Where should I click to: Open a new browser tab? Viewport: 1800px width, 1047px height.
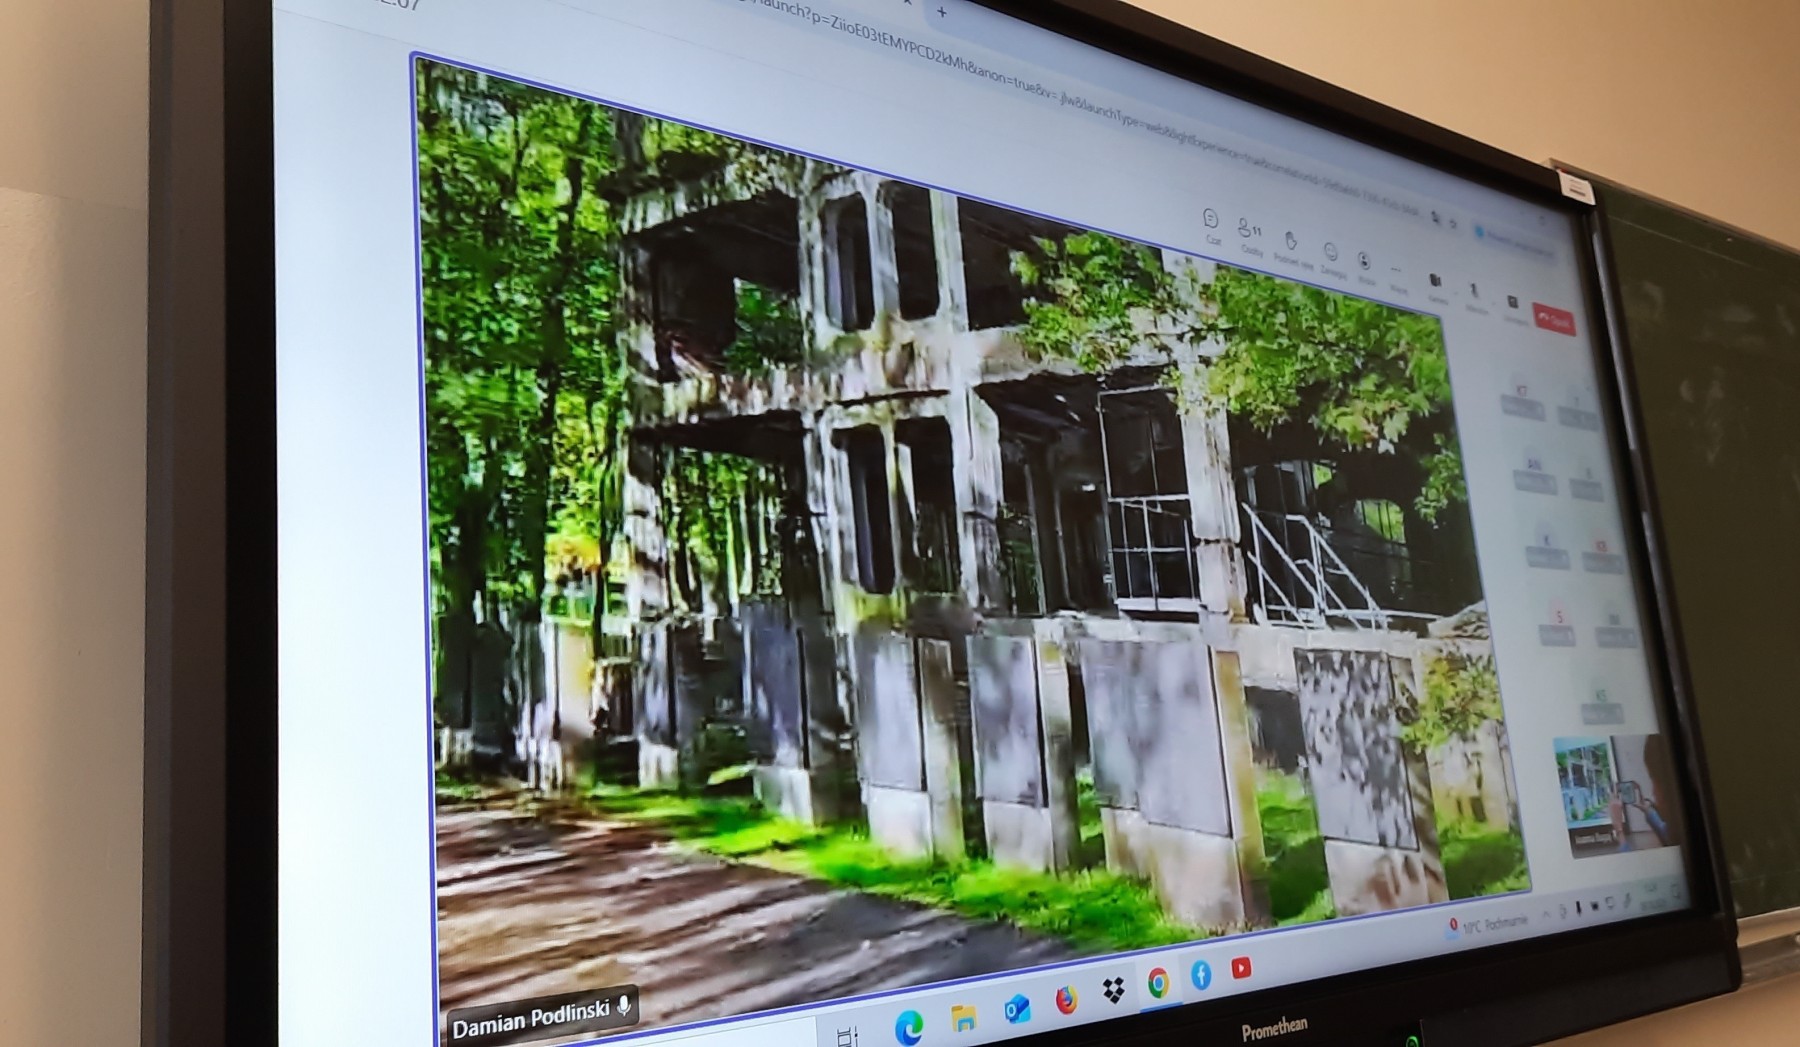coord(941,13)
